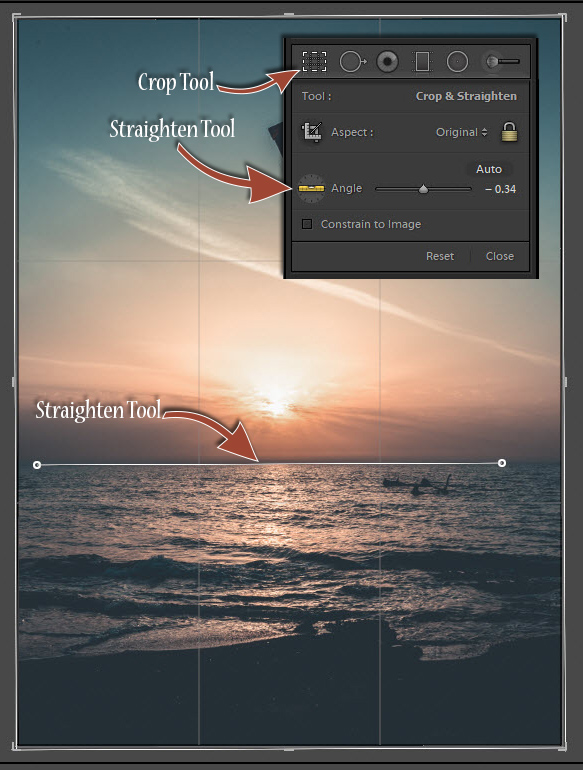Open the Aspect Original dropdown
This screenshot has width=583, height=770.
(x=461, y=132)
